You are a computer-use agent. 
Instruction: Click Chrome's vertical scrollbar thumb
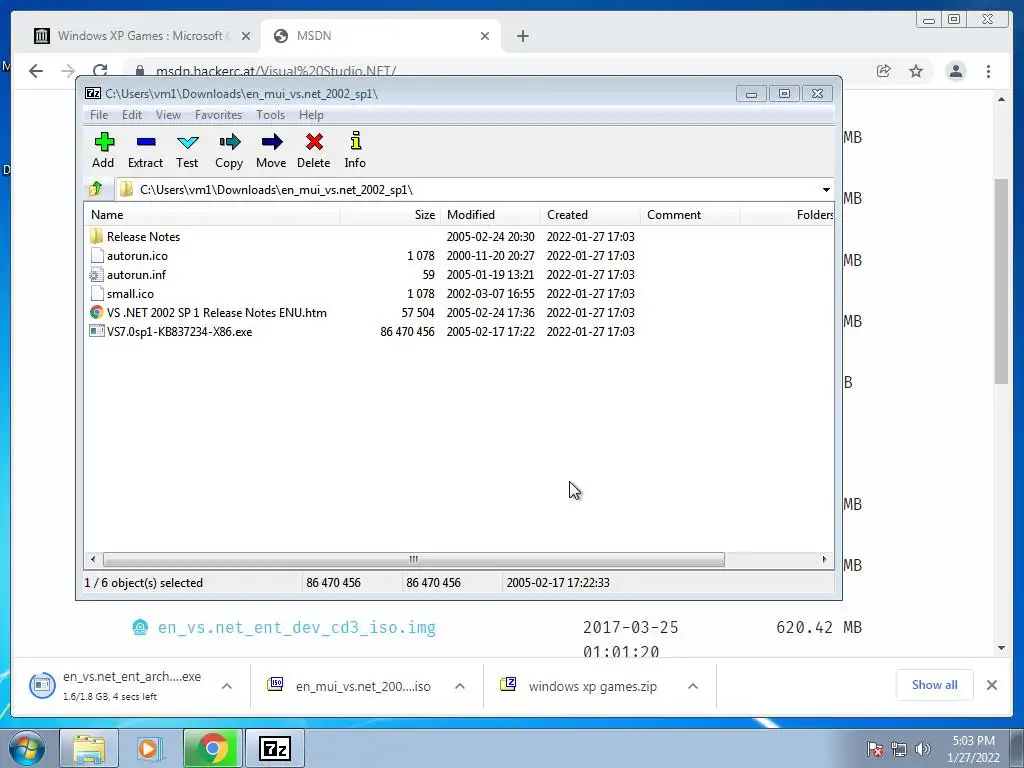pos(1001,281)
